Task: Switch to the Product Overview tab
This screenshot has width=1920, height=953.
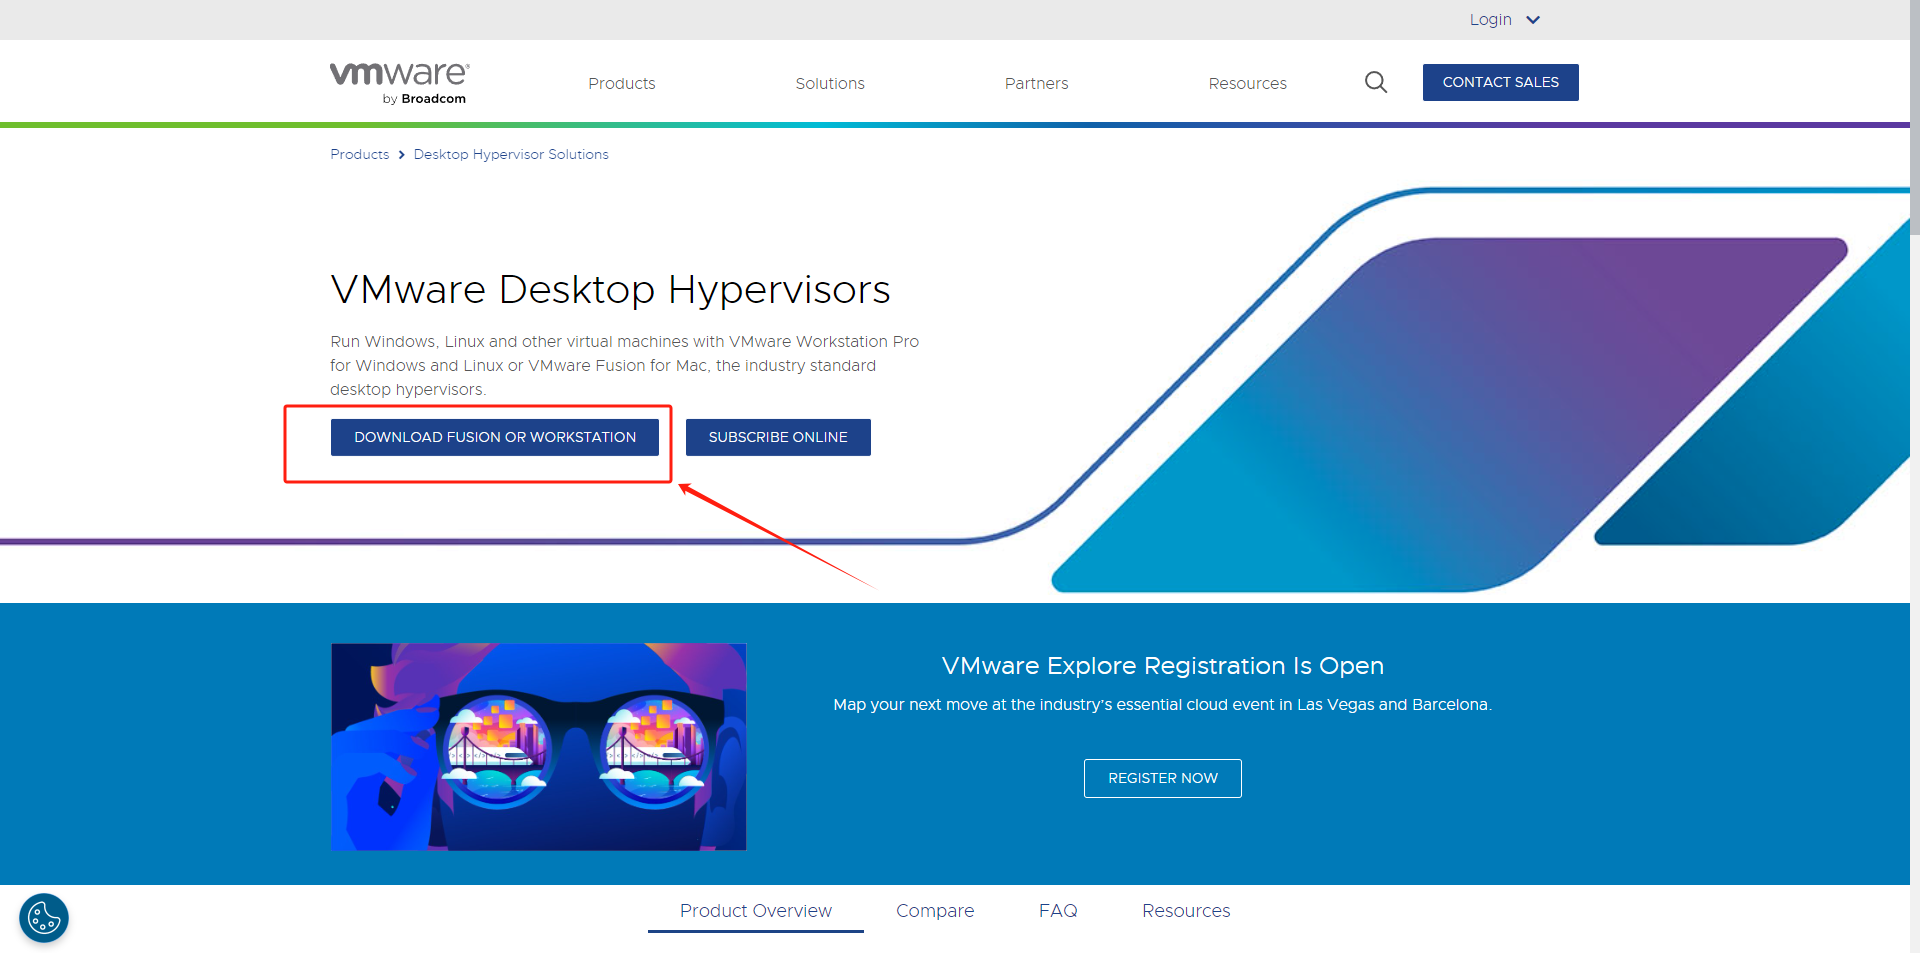Action: (756, 911)
